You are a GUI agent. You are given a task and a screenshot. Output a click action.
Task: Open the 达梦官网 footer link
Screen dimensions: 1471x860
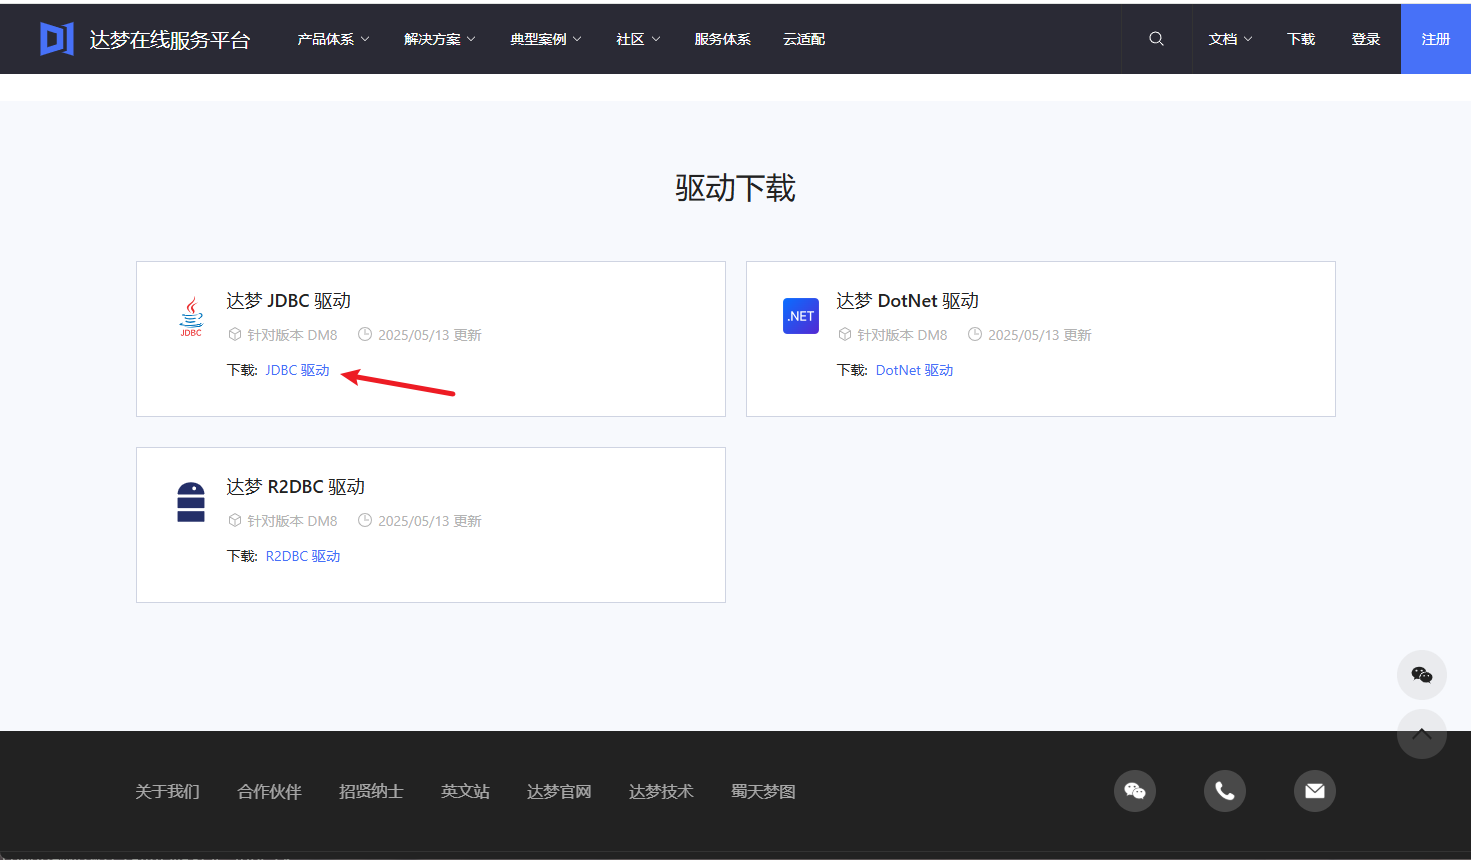click(559, 791)
